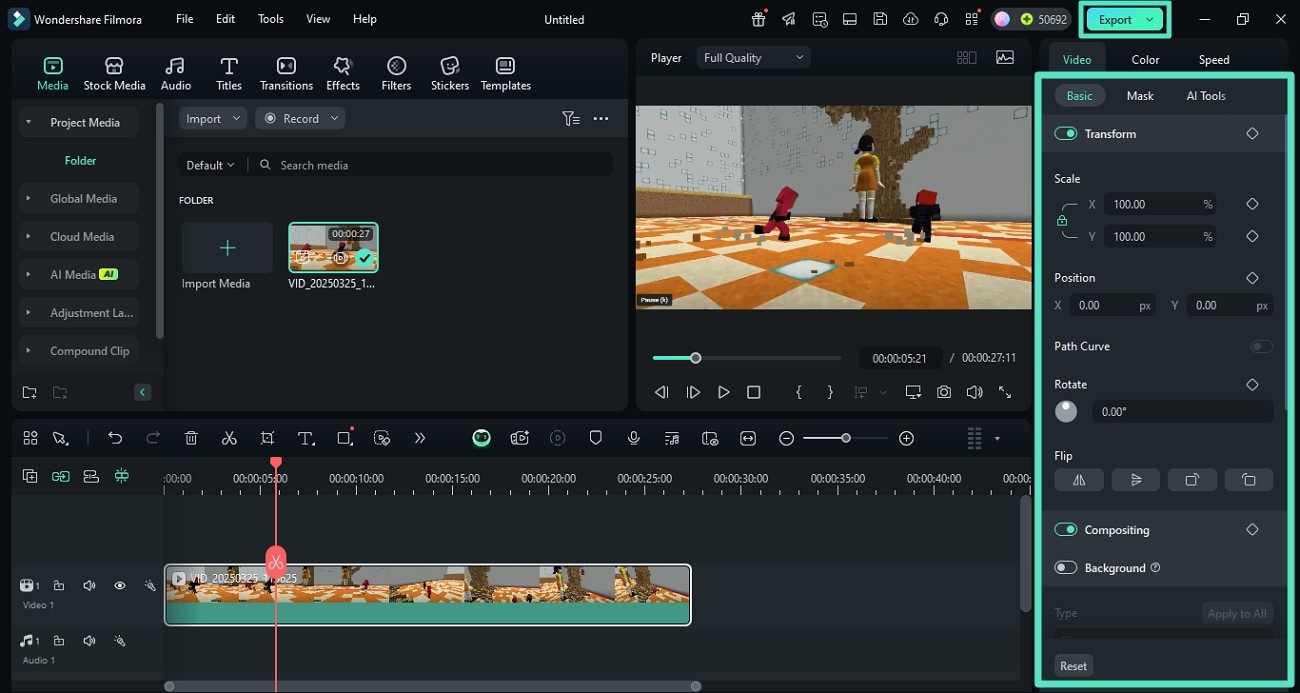
Task: Disable the Transform toggle
Action: pos(1065,134)
